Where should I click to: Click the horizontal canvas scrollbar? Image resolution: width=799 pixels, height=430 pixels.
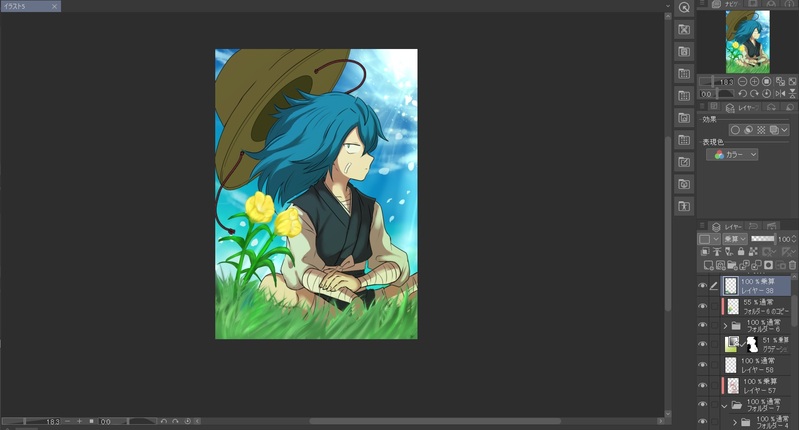click(435, 421)
